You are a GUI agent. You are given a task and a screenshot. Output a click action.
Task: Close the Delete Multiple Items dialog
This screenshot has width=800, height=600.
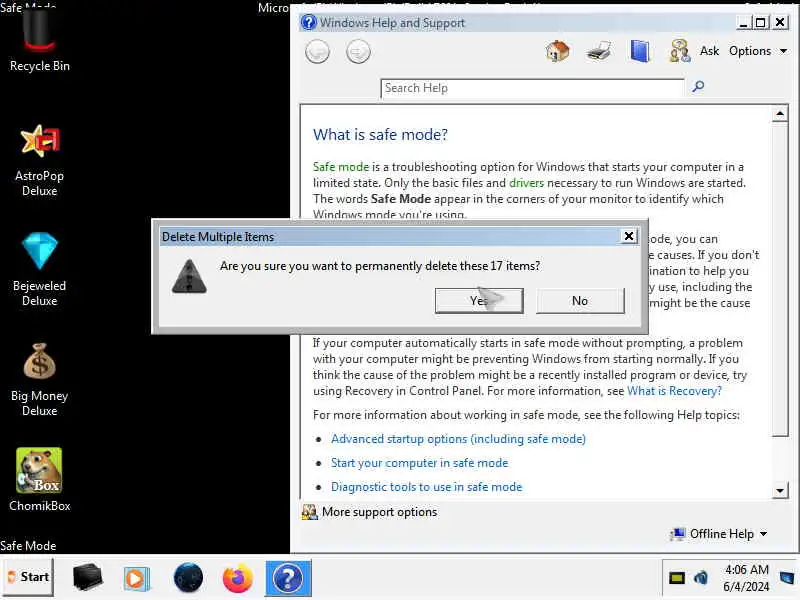pos(629,236)
